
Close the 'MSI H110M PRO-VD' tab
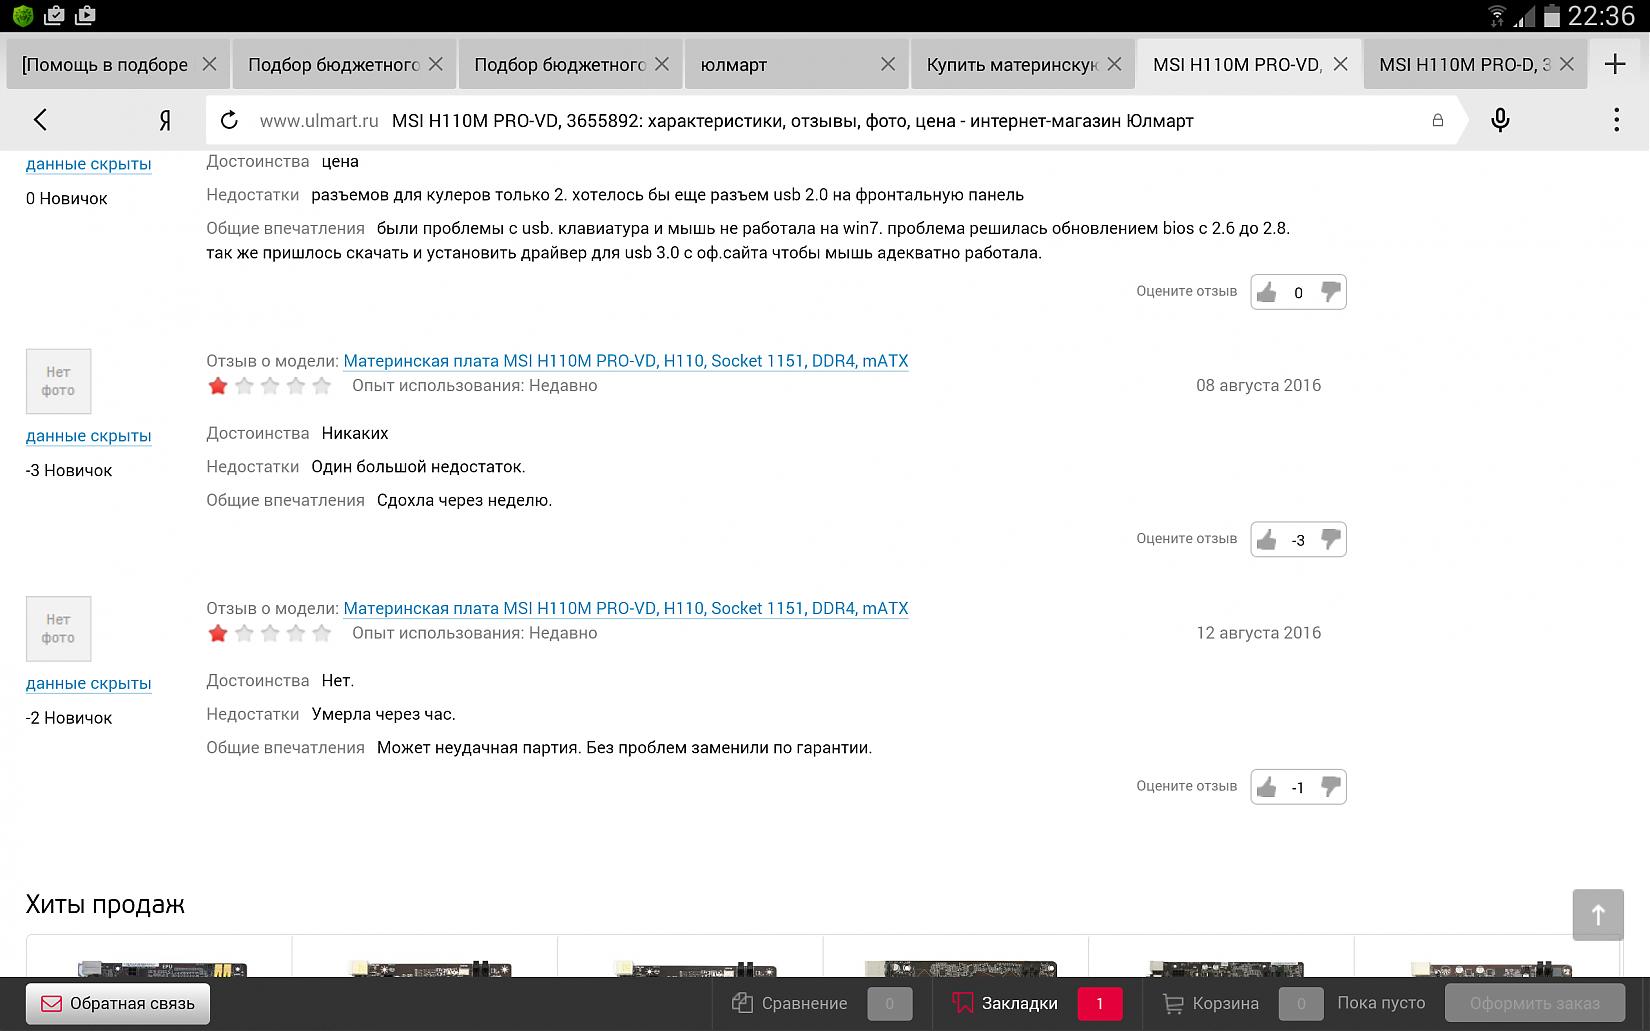(1341, 64)
